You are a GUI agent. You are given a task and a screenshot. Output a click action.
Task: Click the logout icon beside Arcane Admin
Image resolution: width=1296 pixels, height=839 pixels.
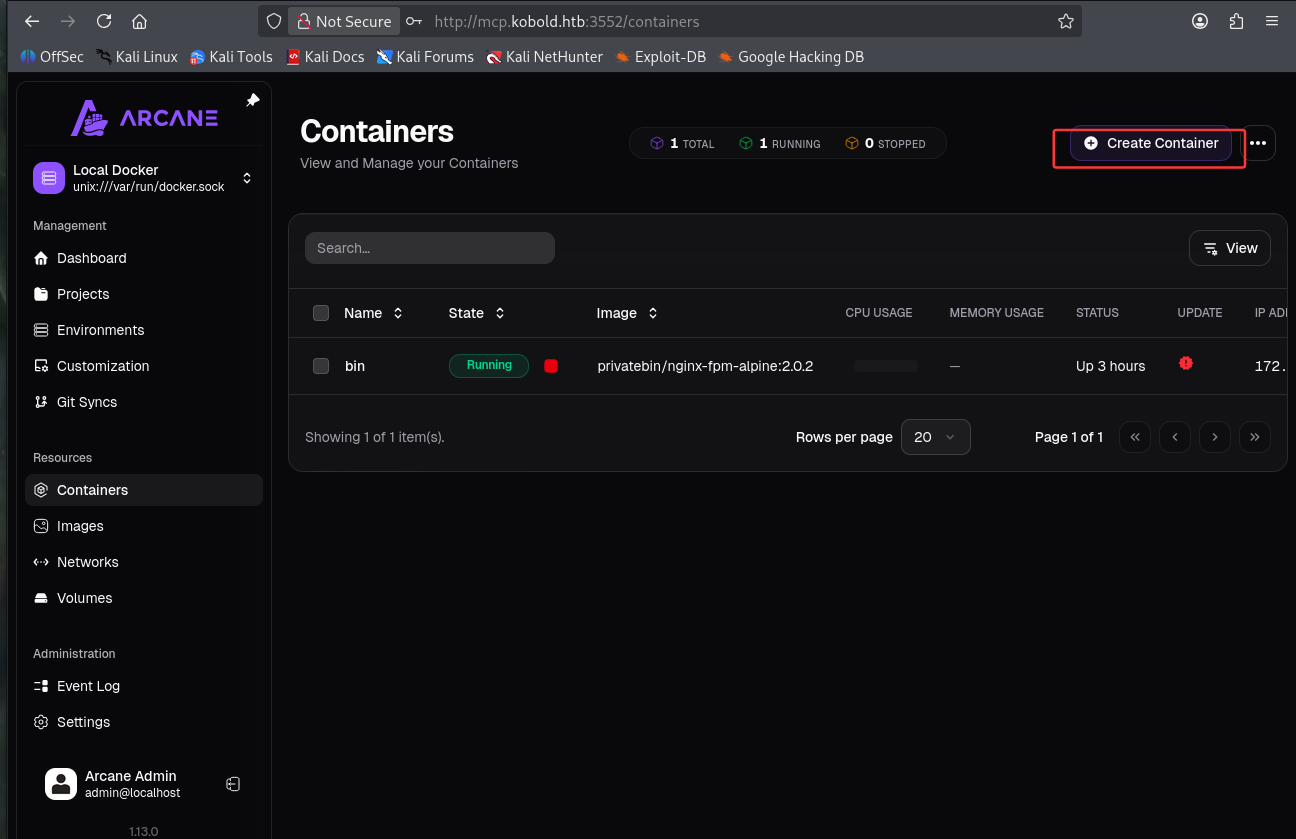pos(233,785)
